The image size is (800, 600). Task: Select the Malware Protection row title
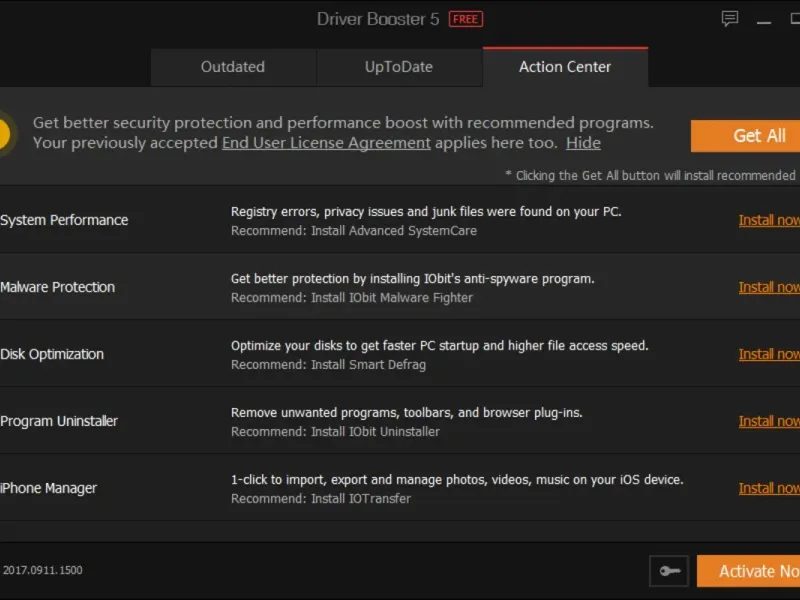point(58,287)
